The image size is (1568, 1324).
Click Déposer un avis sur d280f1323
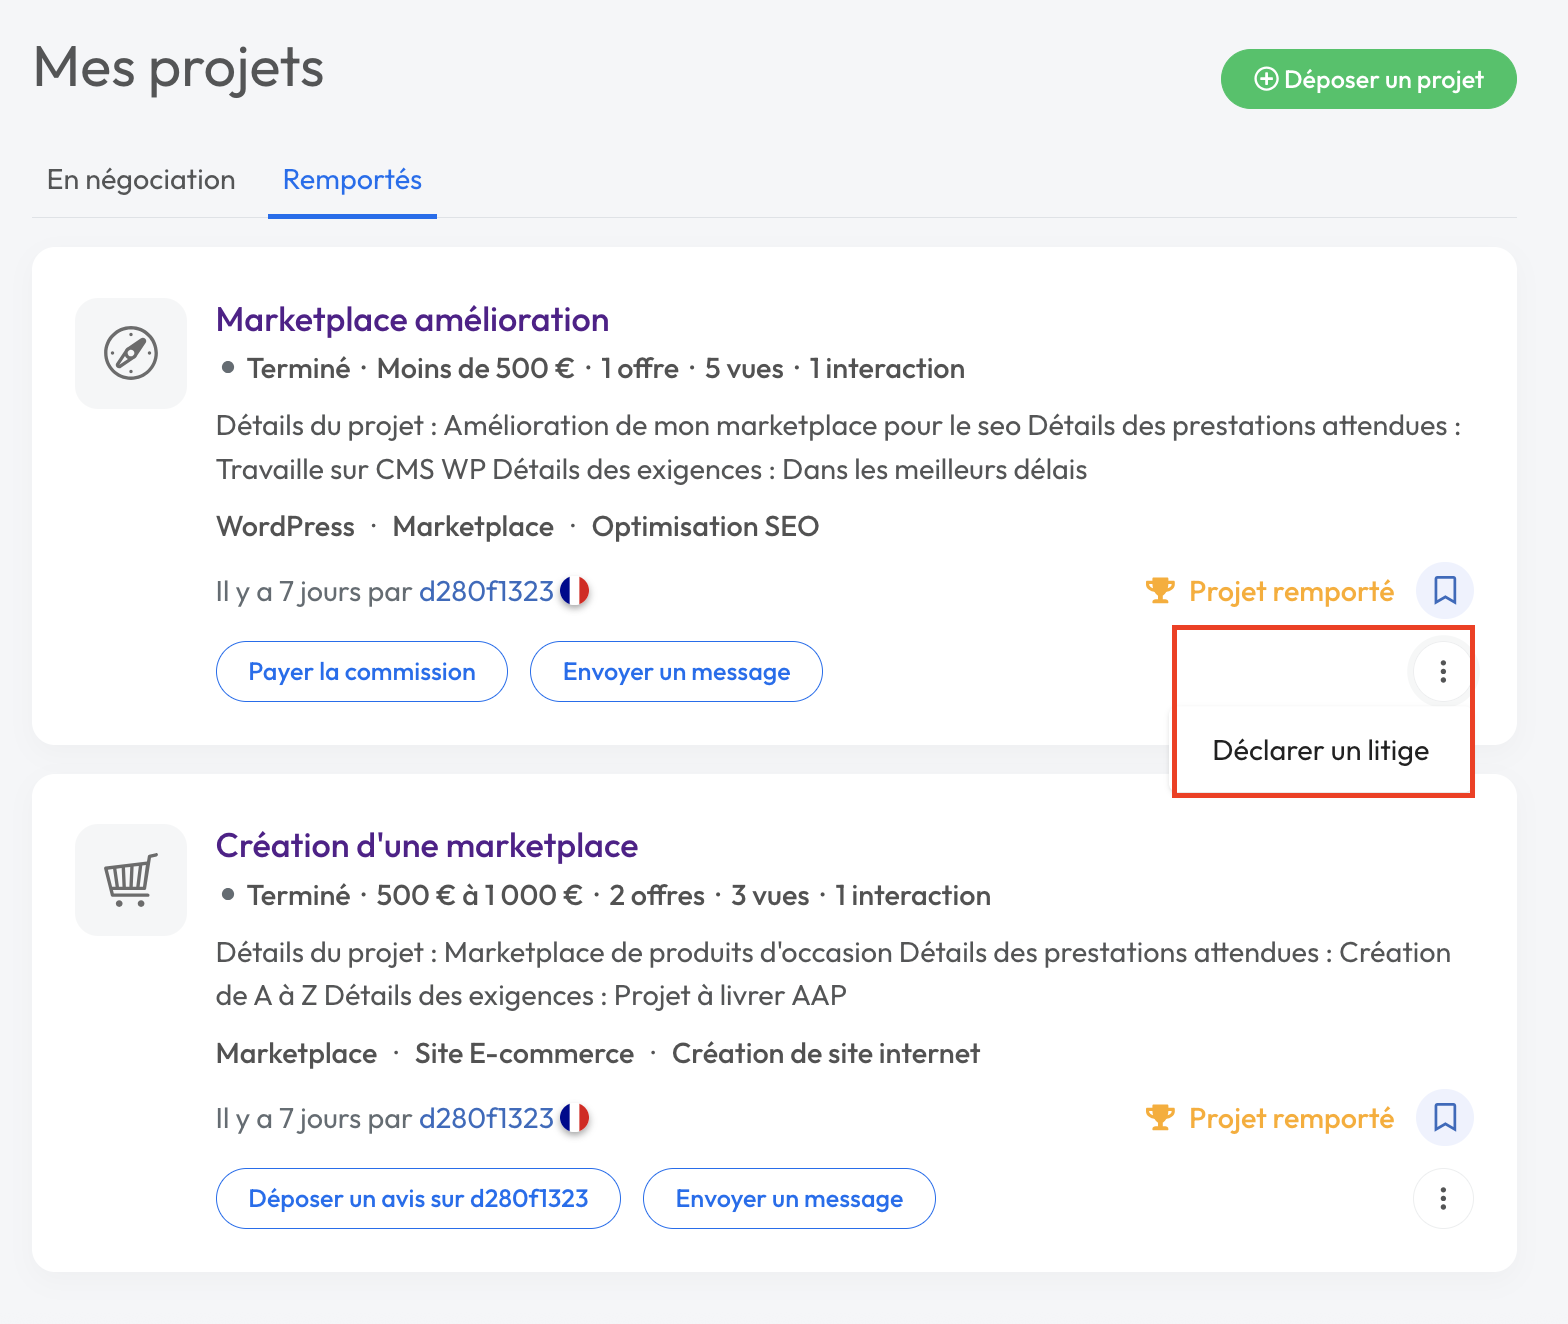418,1199
